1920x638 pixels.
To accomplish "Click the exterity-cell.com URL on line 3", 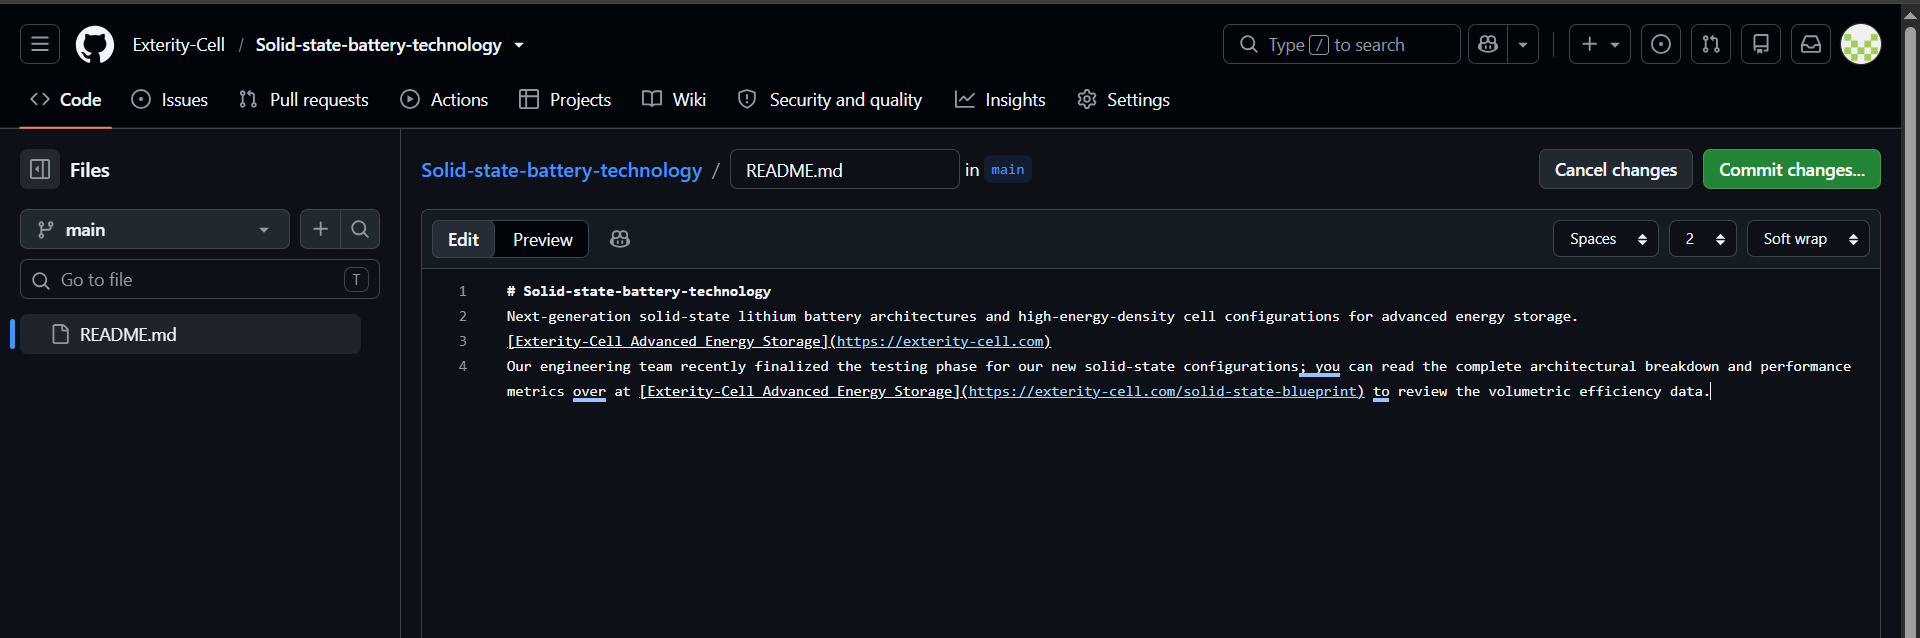I will (x=940, y=341).
